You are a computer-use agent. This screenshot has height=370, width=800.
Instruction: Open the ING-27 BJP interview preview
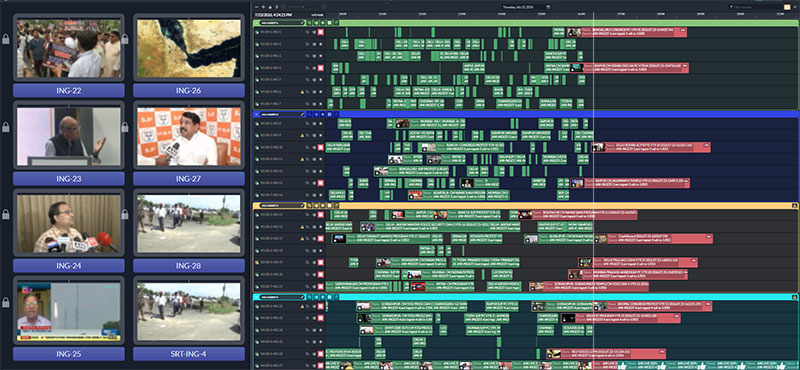click(x=189, y=136)
